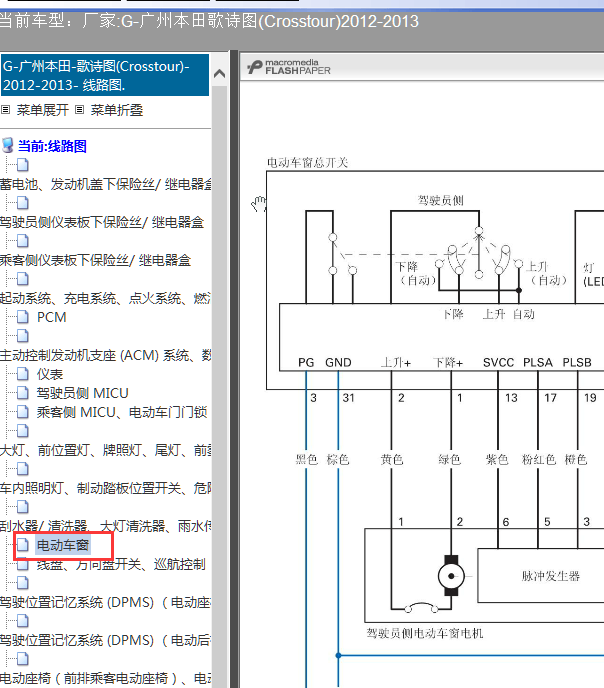
Task: Open the 仪表 document icon
Action: tap(22, 374)
